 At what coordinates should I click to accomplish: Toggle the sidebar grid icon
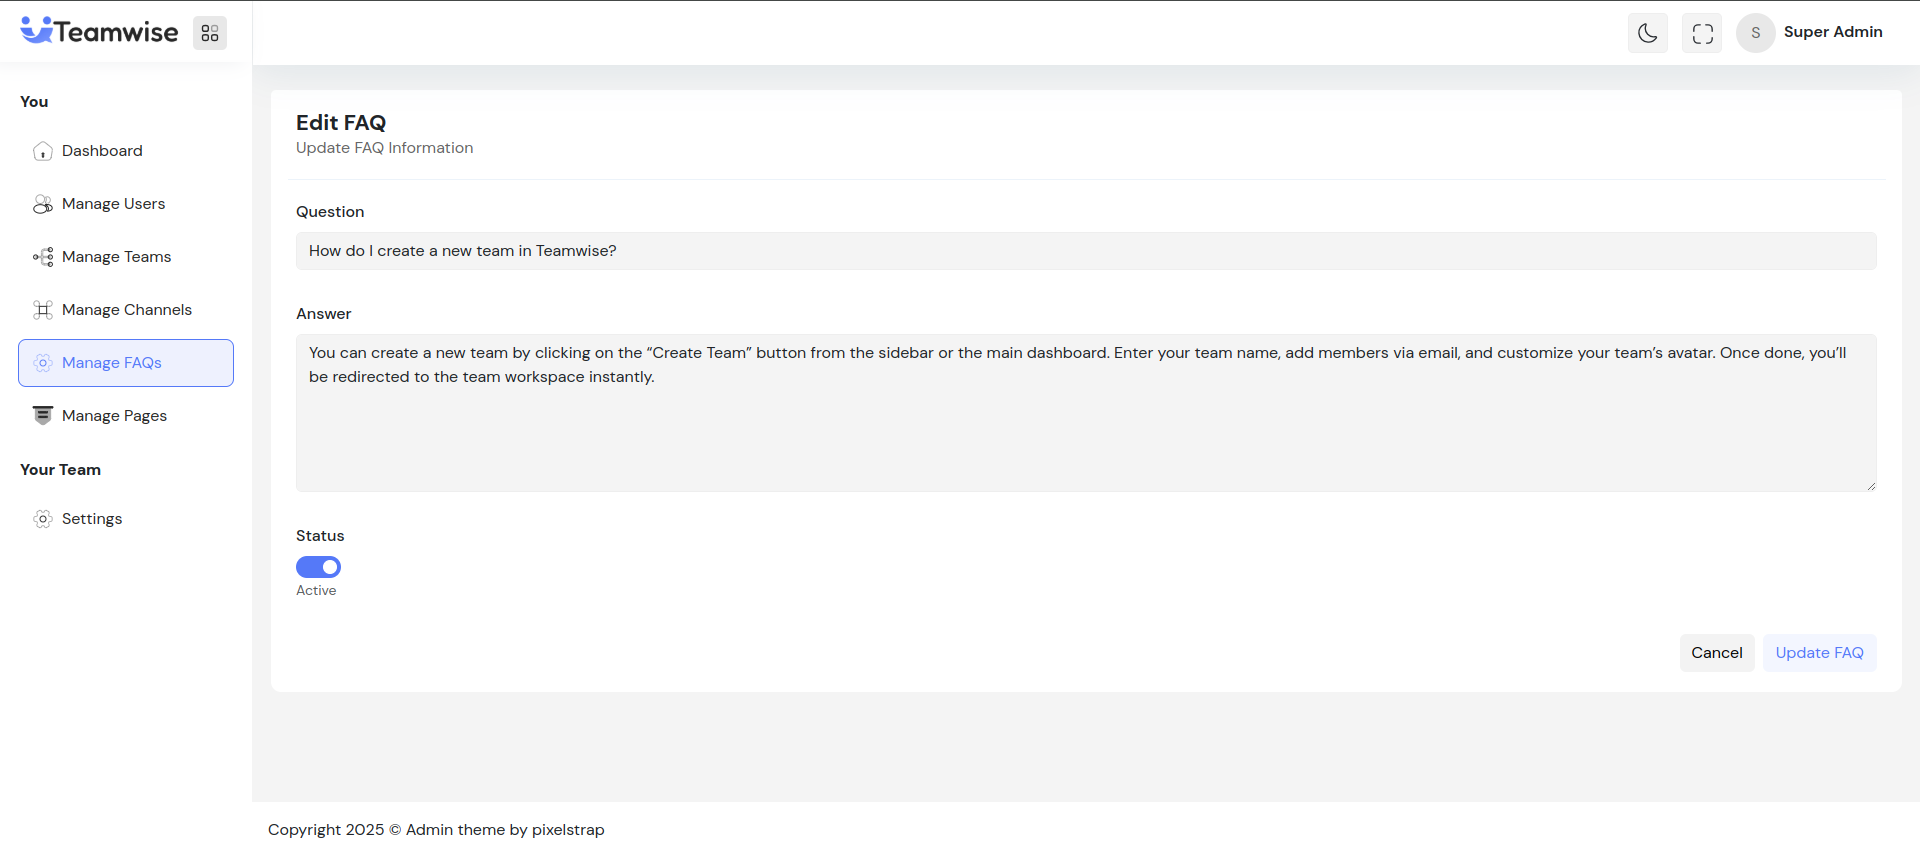coord(210,33)
